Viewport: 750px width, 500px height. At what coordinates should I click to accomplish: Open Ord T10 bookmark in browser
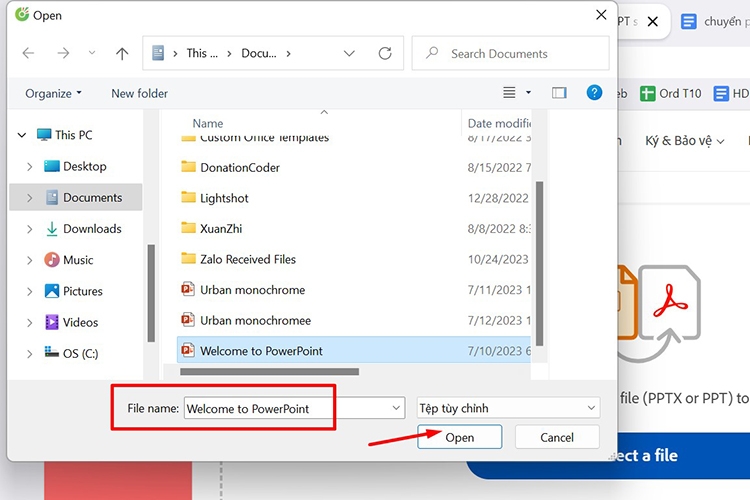pyautogui.click(x=671, y=93)
